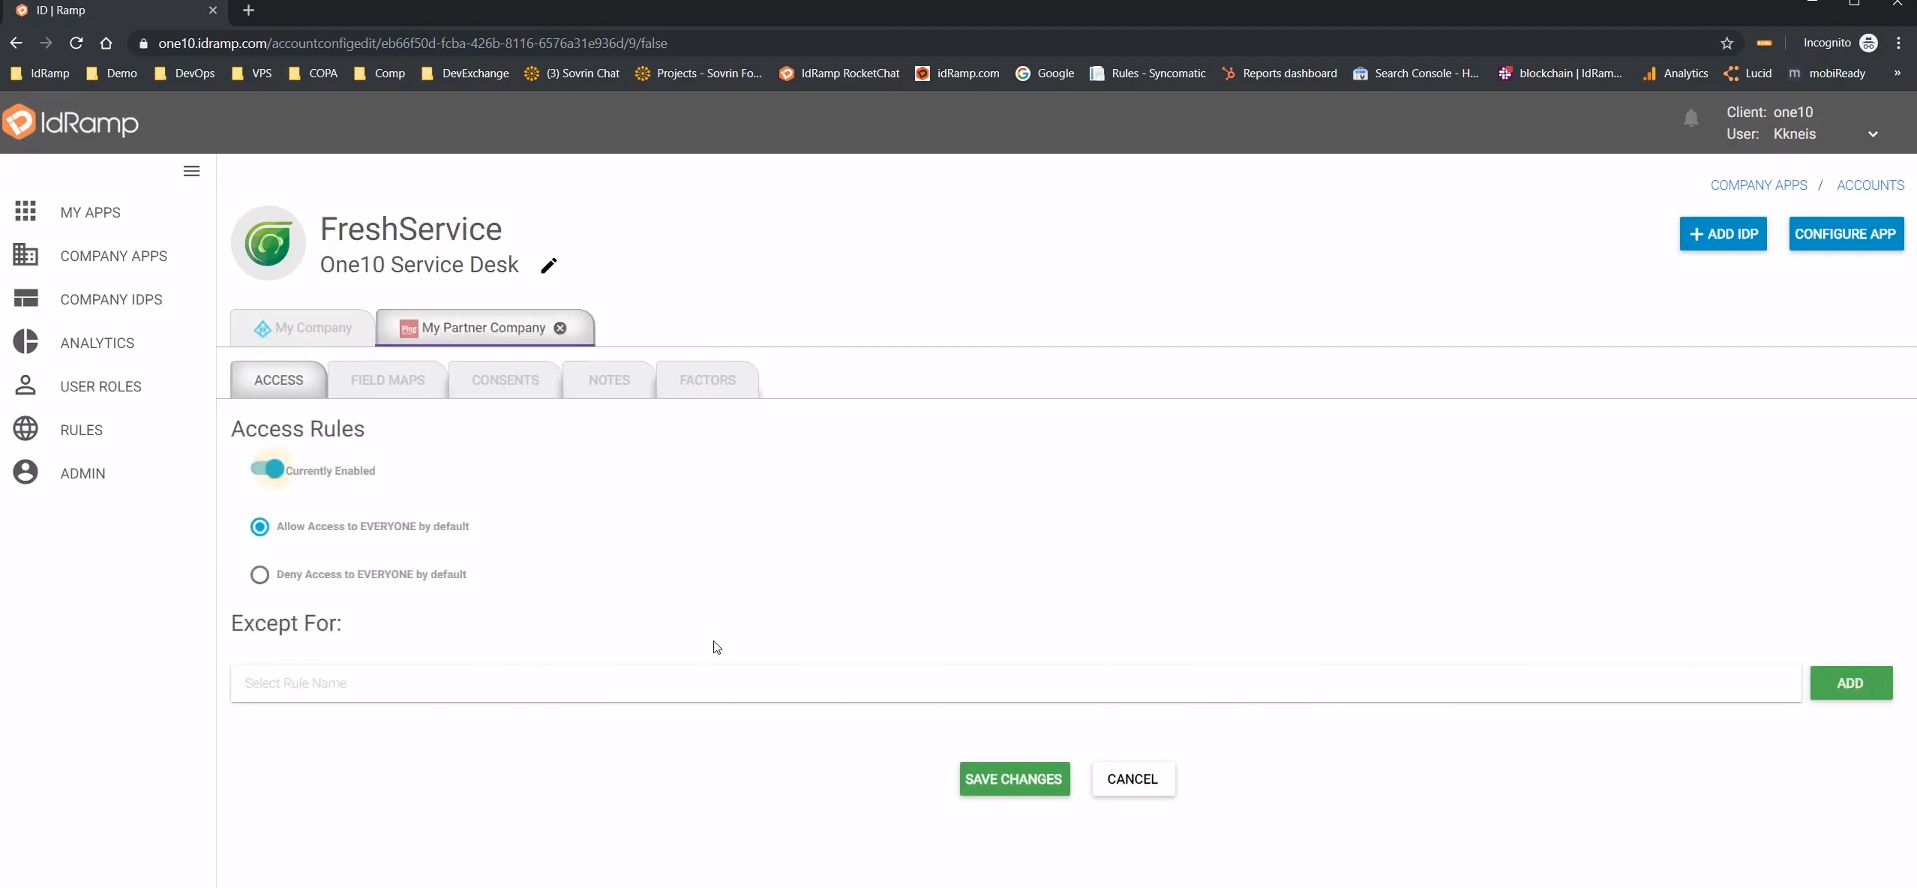The image size is (1917, 888).
Task: Close the ID | Ramp browser tab
Action: coord(213,10)
